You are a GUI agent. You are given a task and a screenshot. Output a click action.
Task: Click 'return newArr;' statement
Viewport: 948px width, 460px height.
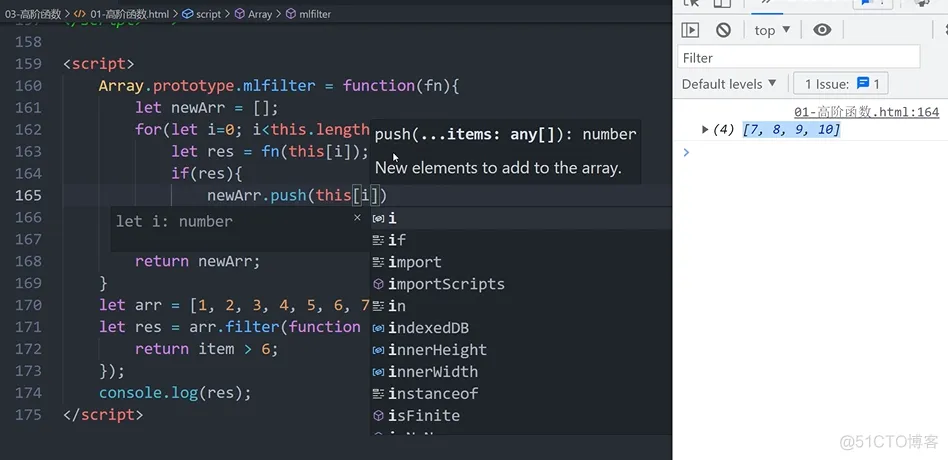pos(198,261)
